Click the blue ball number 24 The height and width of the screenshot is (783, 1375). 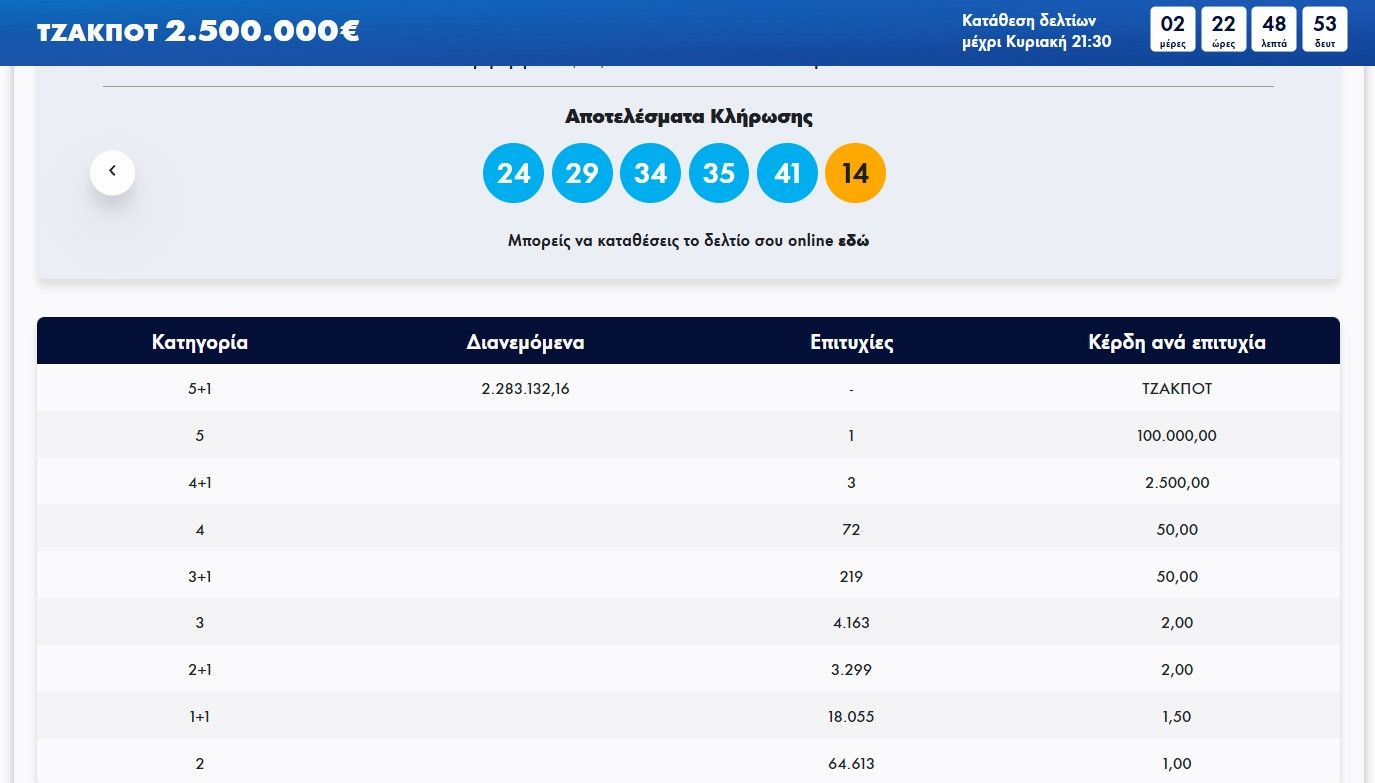coord(513,173)
